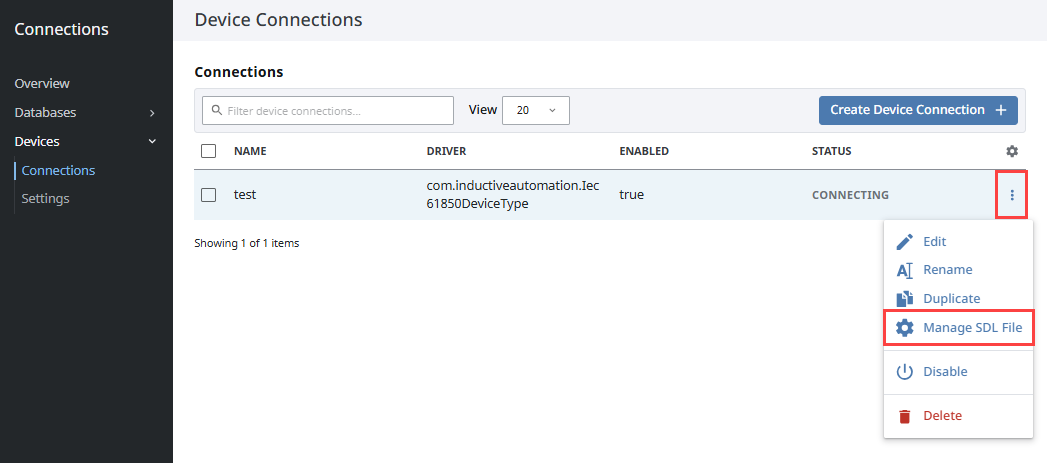Click the Manage SDL File gear icon
The height and width of the screenshot is (463, 1047).
tap(904, 328)
